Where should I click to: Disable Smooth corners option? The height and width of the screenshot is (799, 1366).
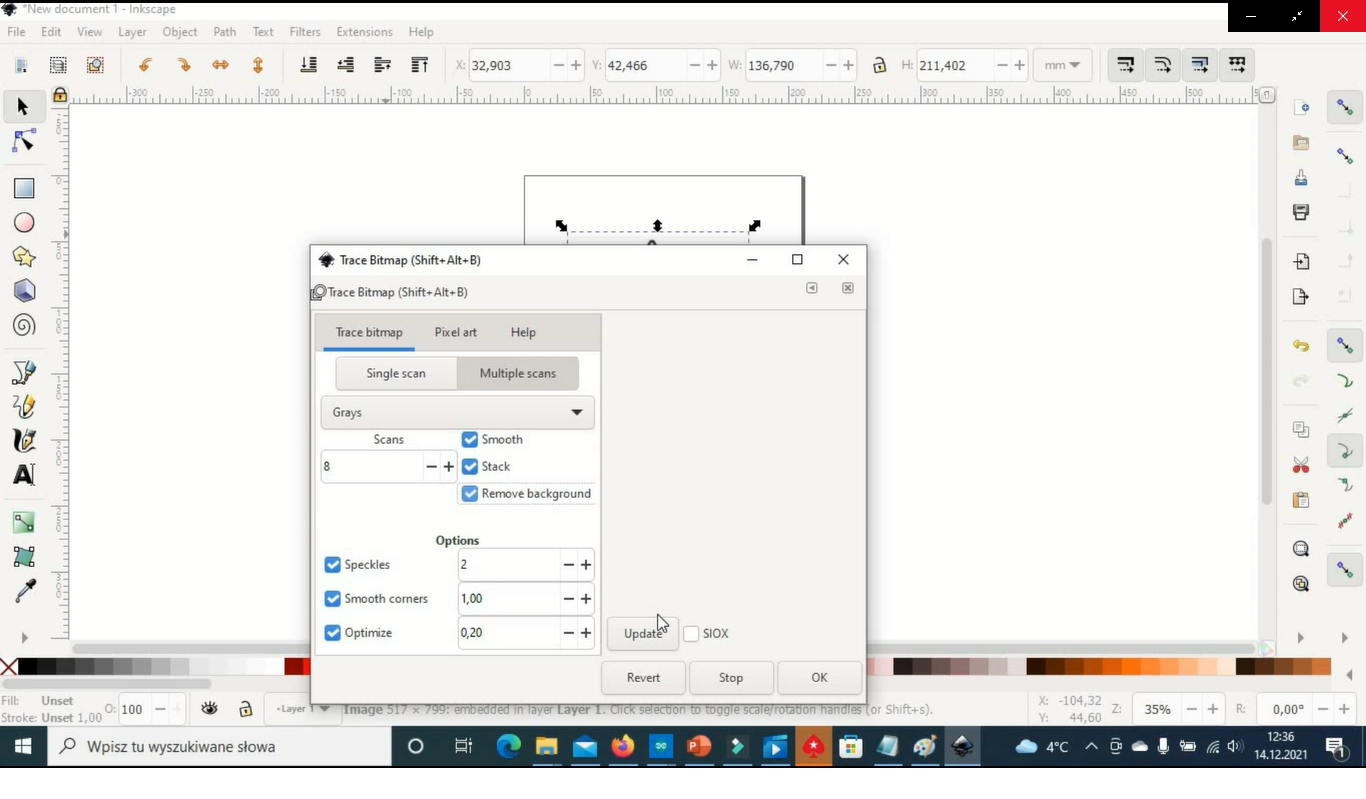(x=333, y=599)
